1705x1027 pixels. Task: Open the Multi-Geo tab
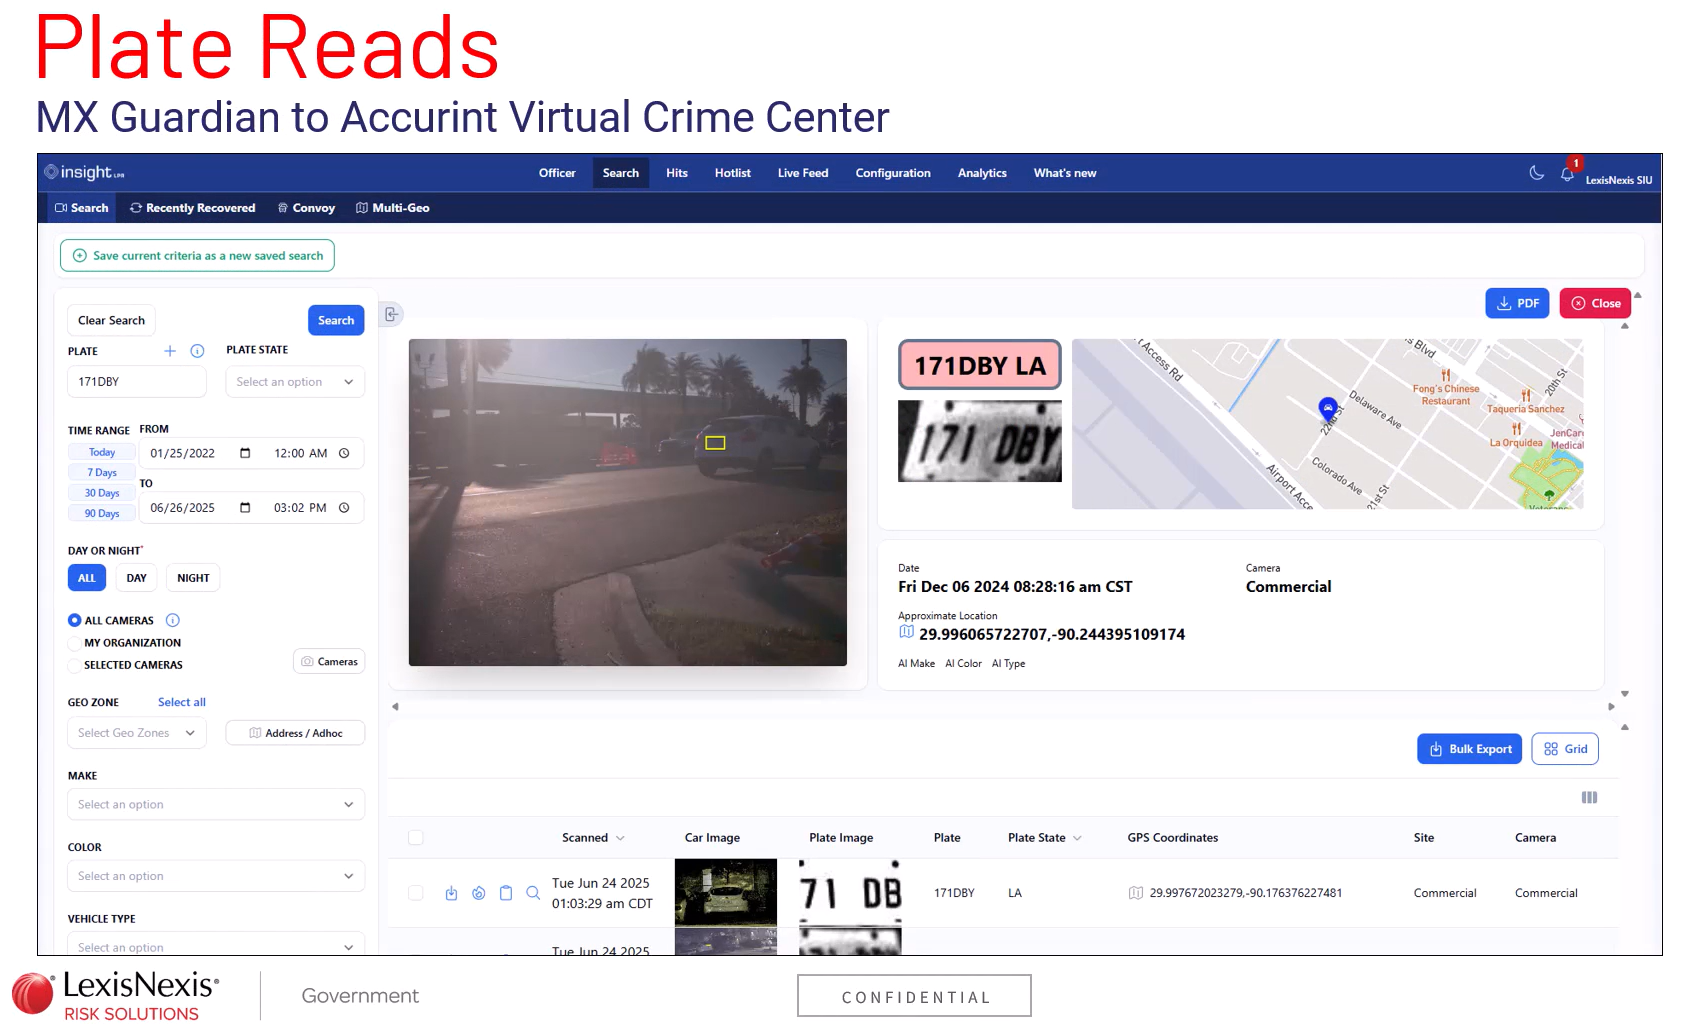click(393, 208)
